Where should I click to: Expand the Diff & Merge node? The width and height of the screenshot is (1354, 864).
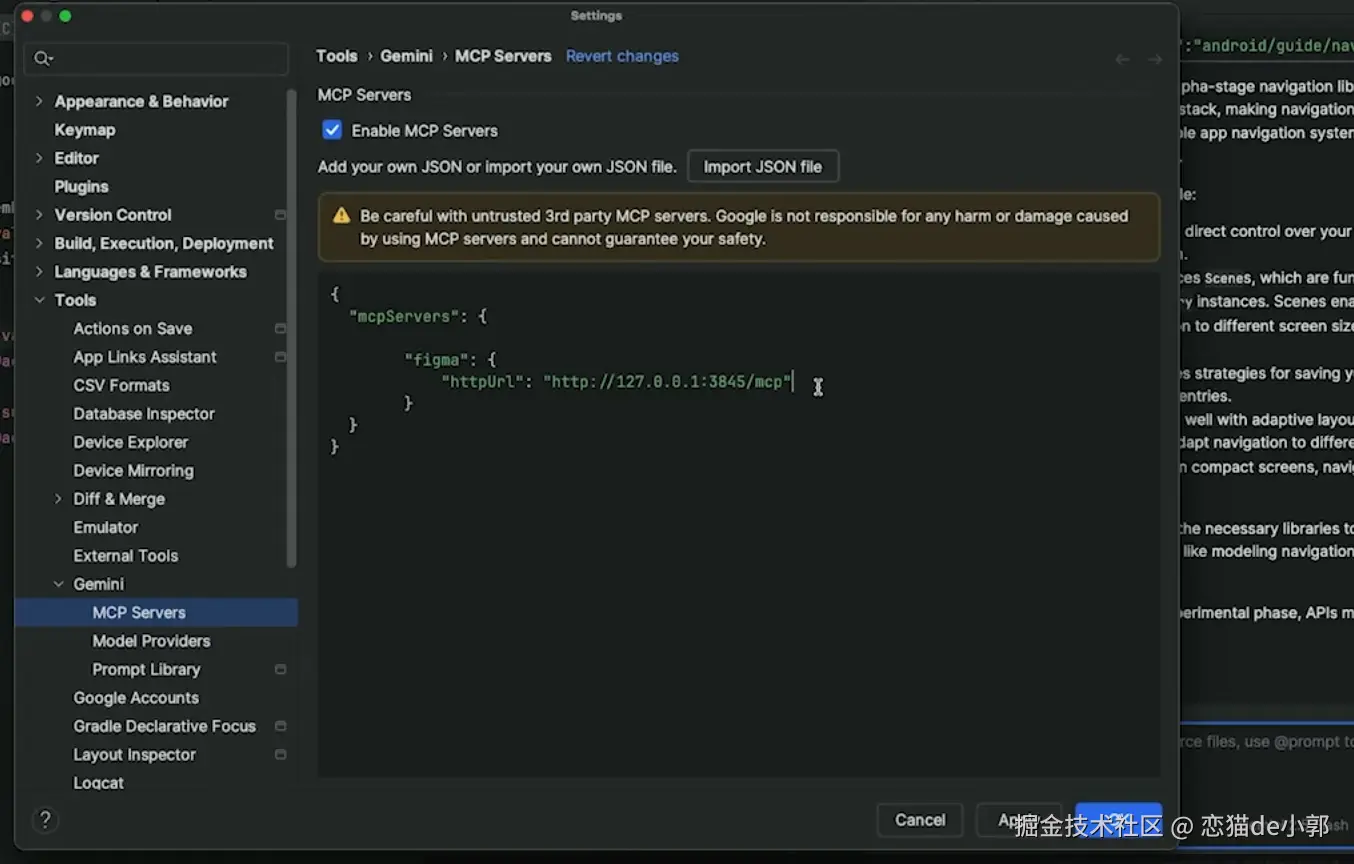(58, 499)
